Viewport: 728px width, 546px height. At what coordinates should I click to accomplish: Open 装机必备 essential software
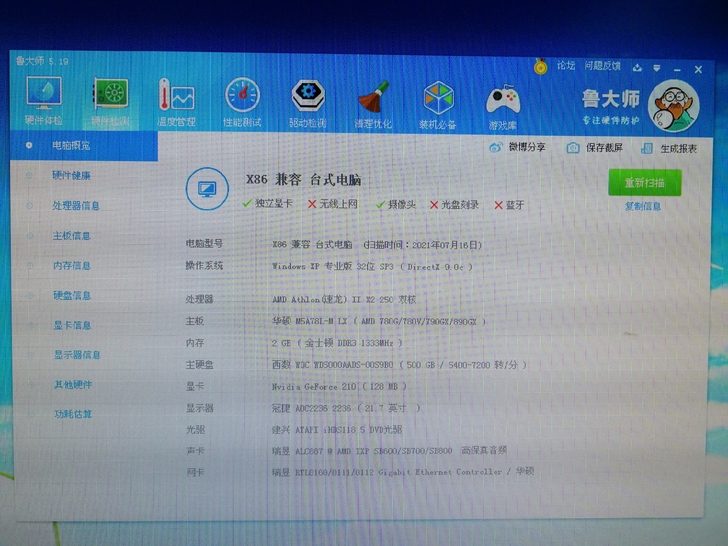[438, 105]
